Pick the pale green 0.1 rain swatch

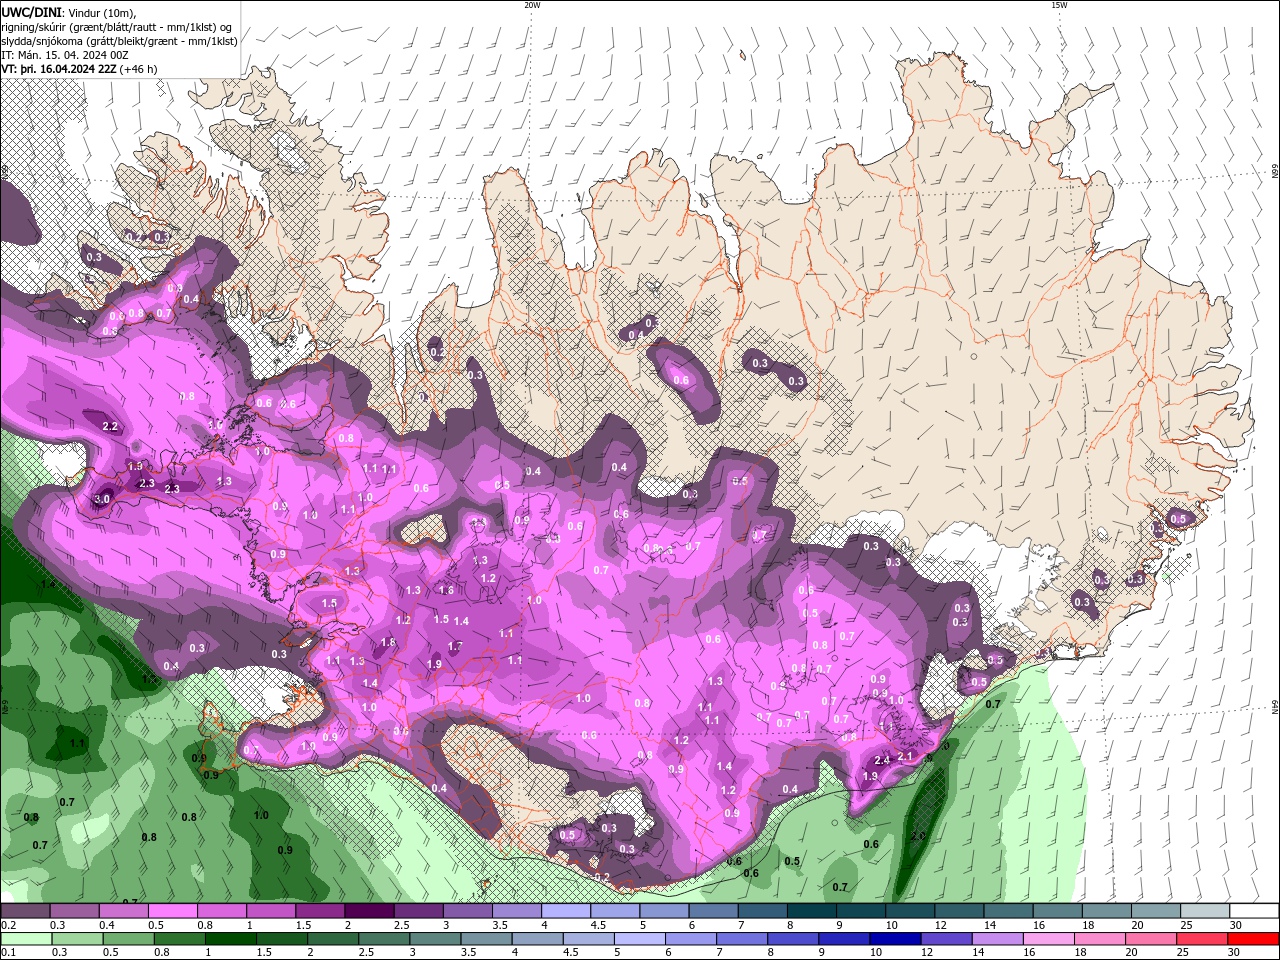25,939
